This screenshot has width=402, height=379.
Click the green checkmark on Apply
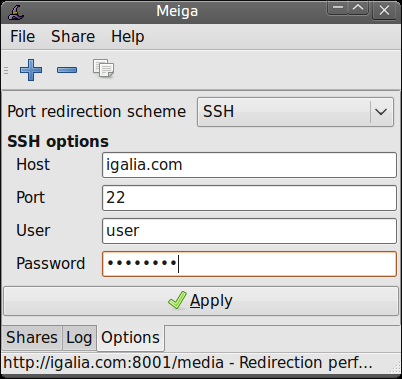(177, 300)
